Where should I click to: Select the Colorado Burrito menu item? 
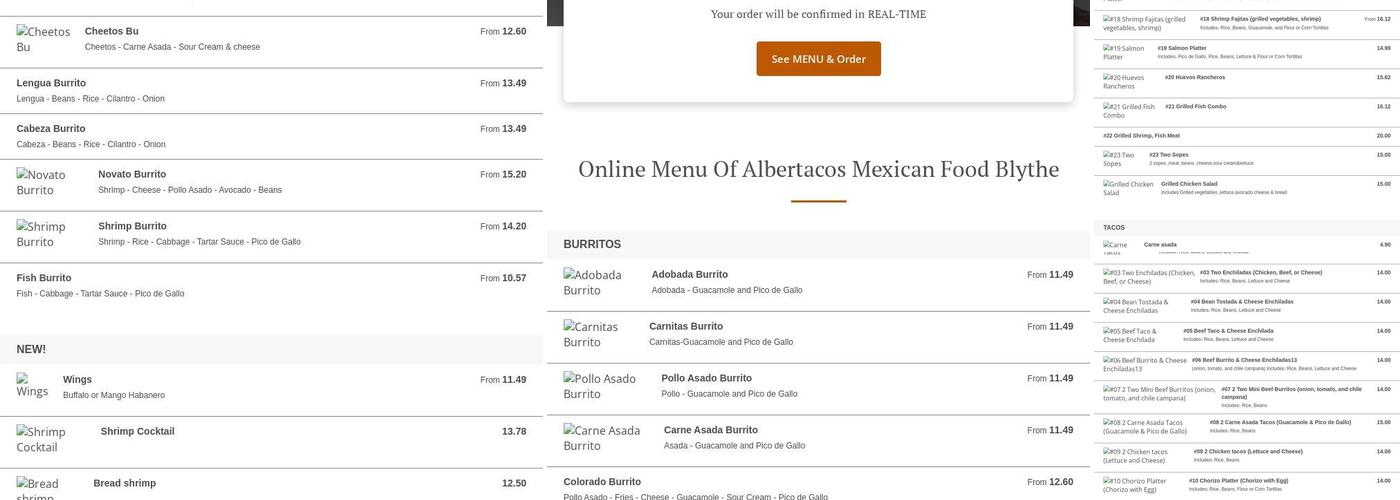[818, 484]
